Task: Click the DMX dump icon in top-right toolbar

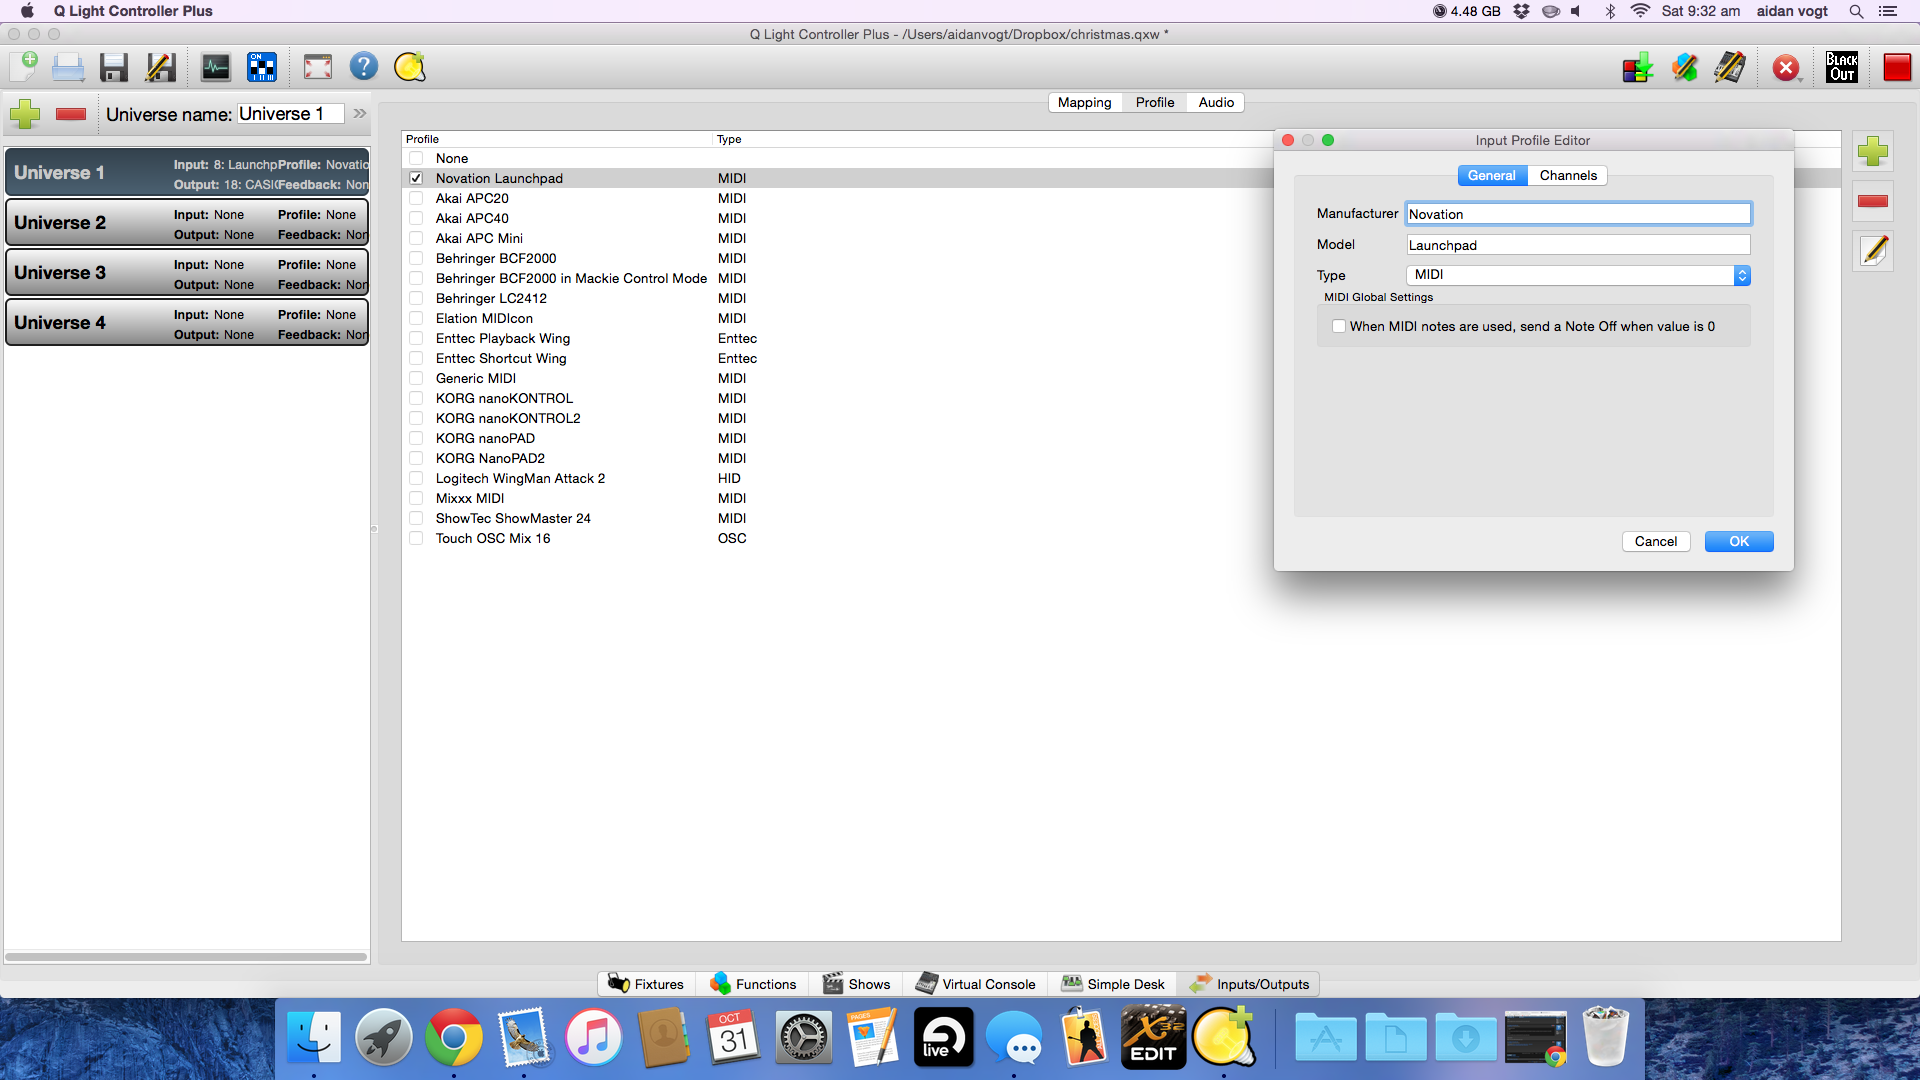Action: [1638, 68]
